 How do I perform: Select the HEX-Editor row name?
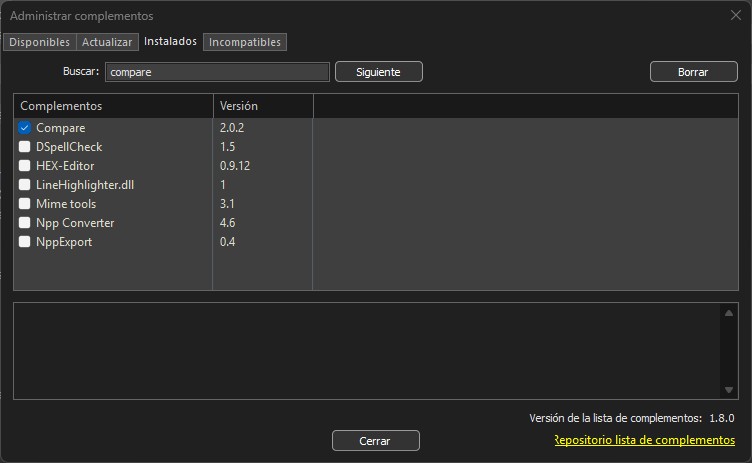tap(65, 166)
